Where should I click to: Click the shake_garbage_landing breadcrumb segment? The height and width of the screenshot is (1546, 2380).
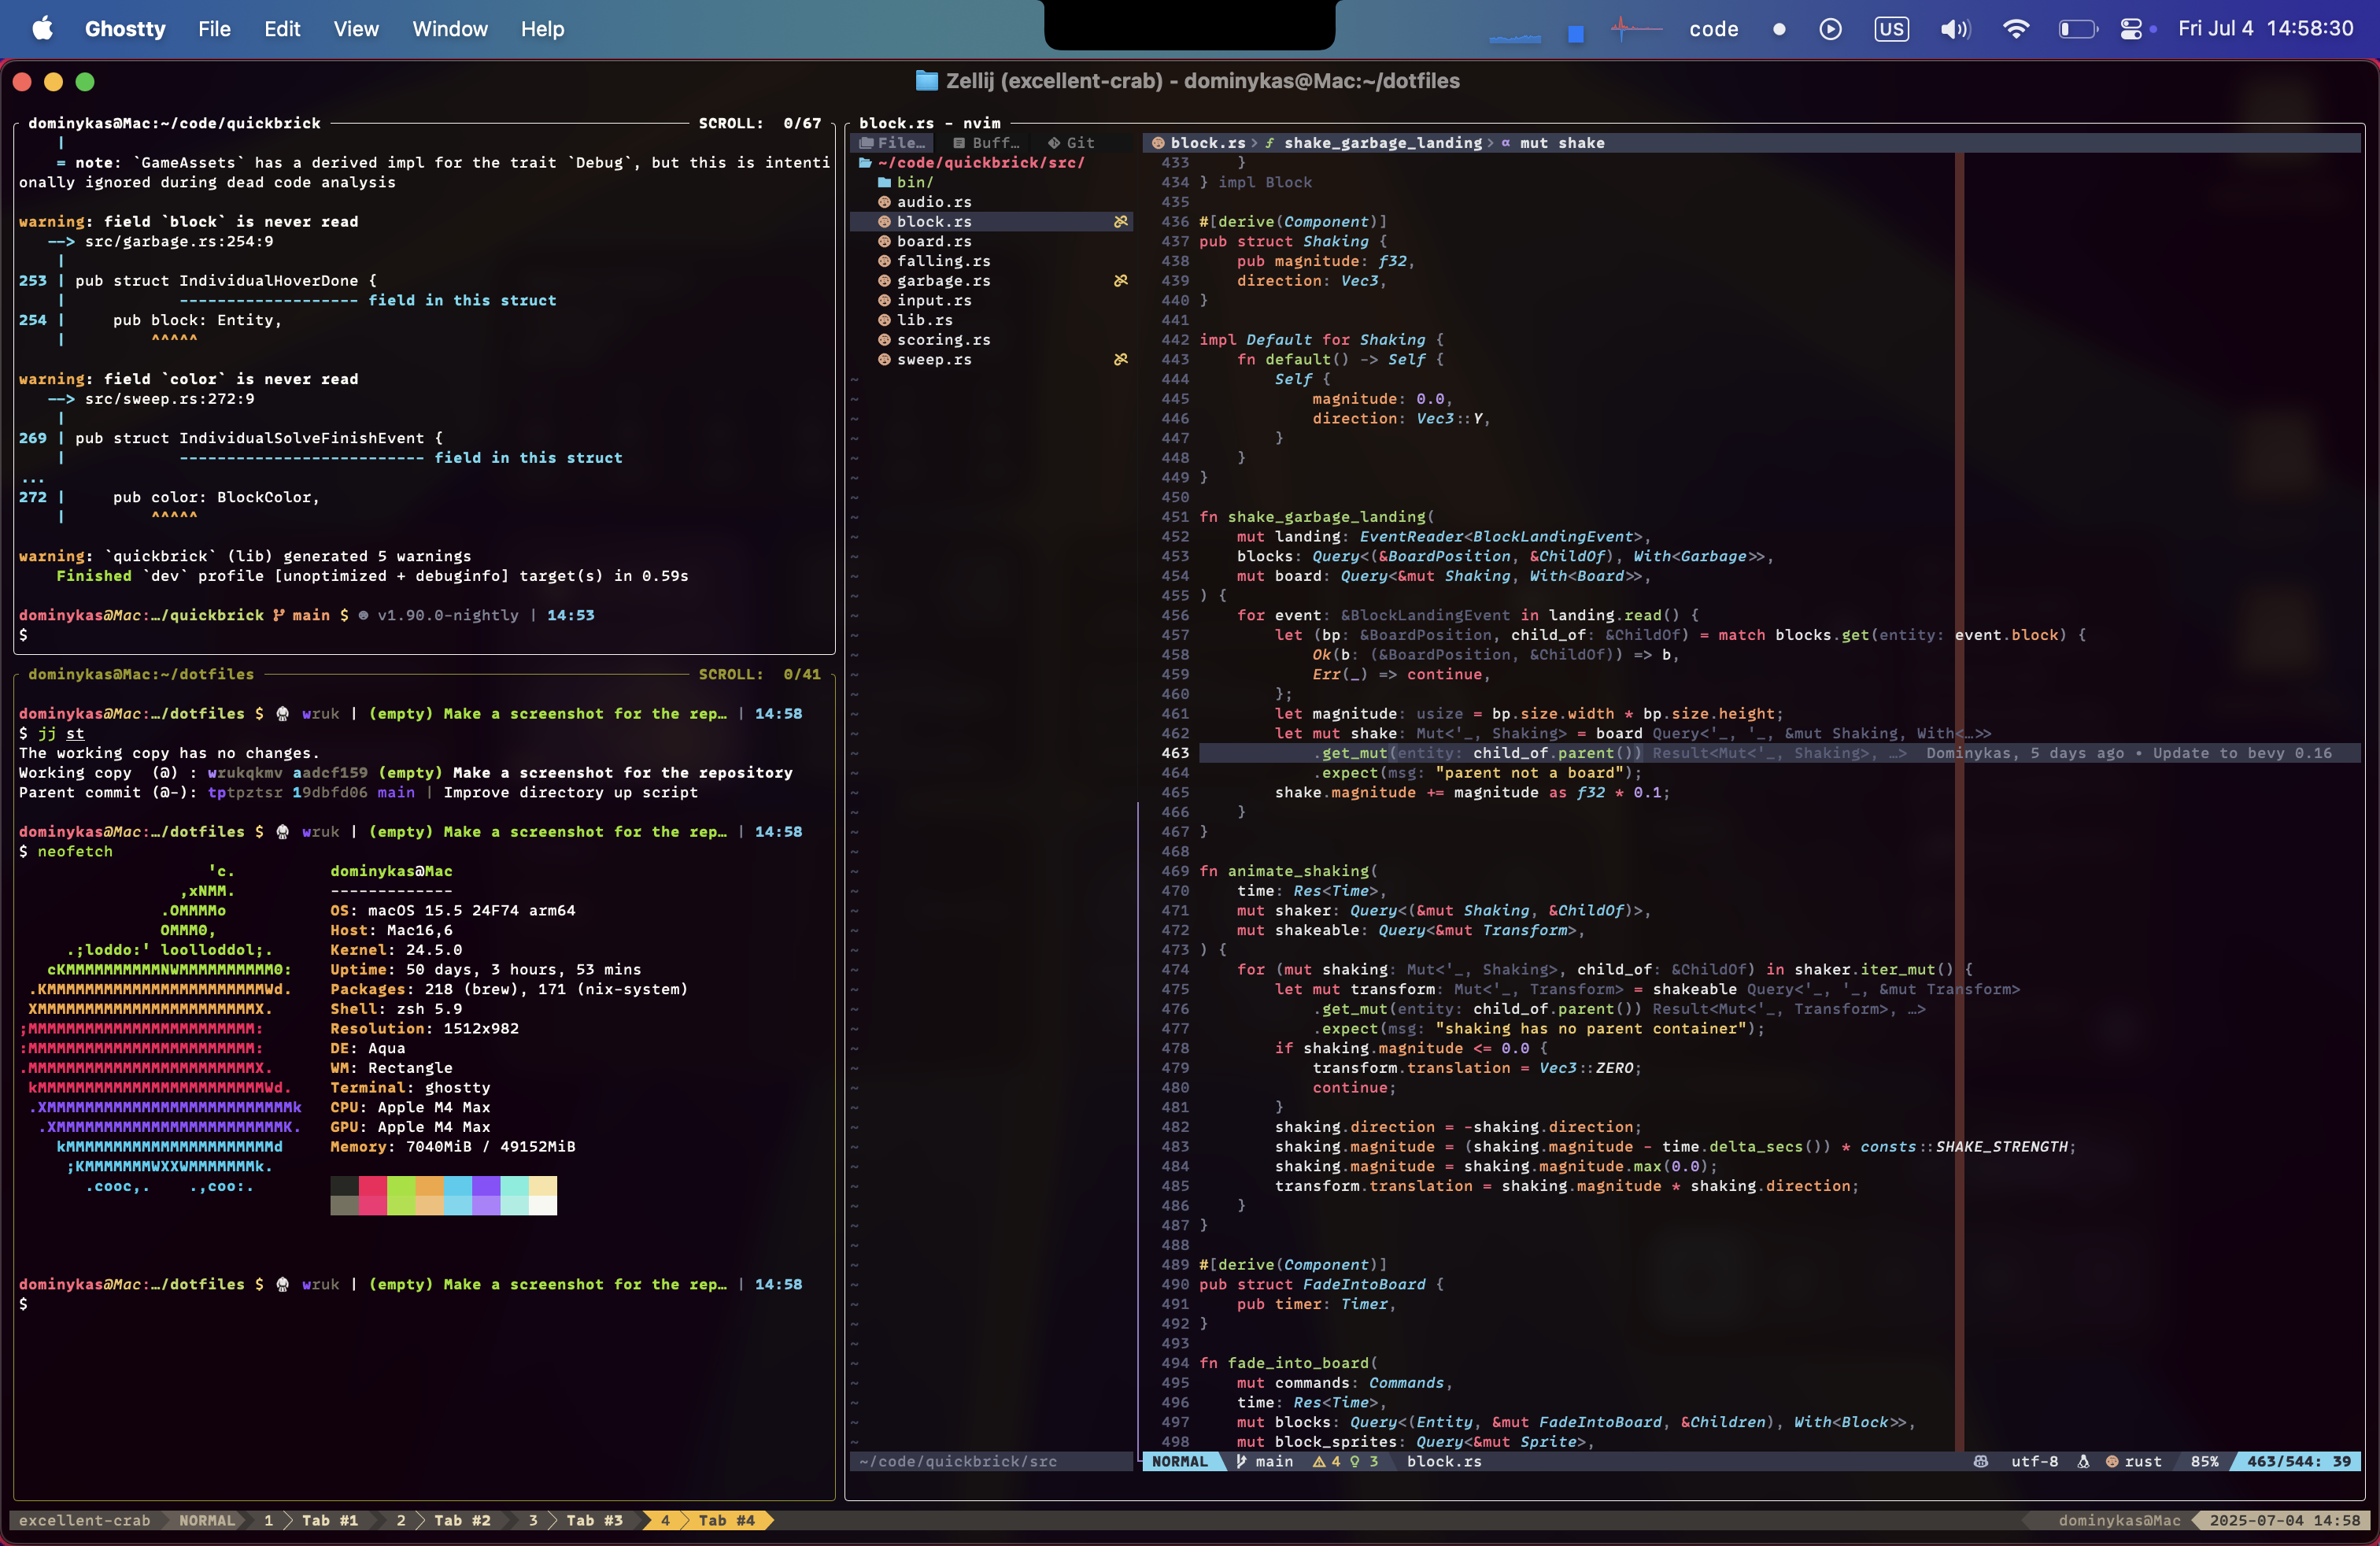(1382, 143)
